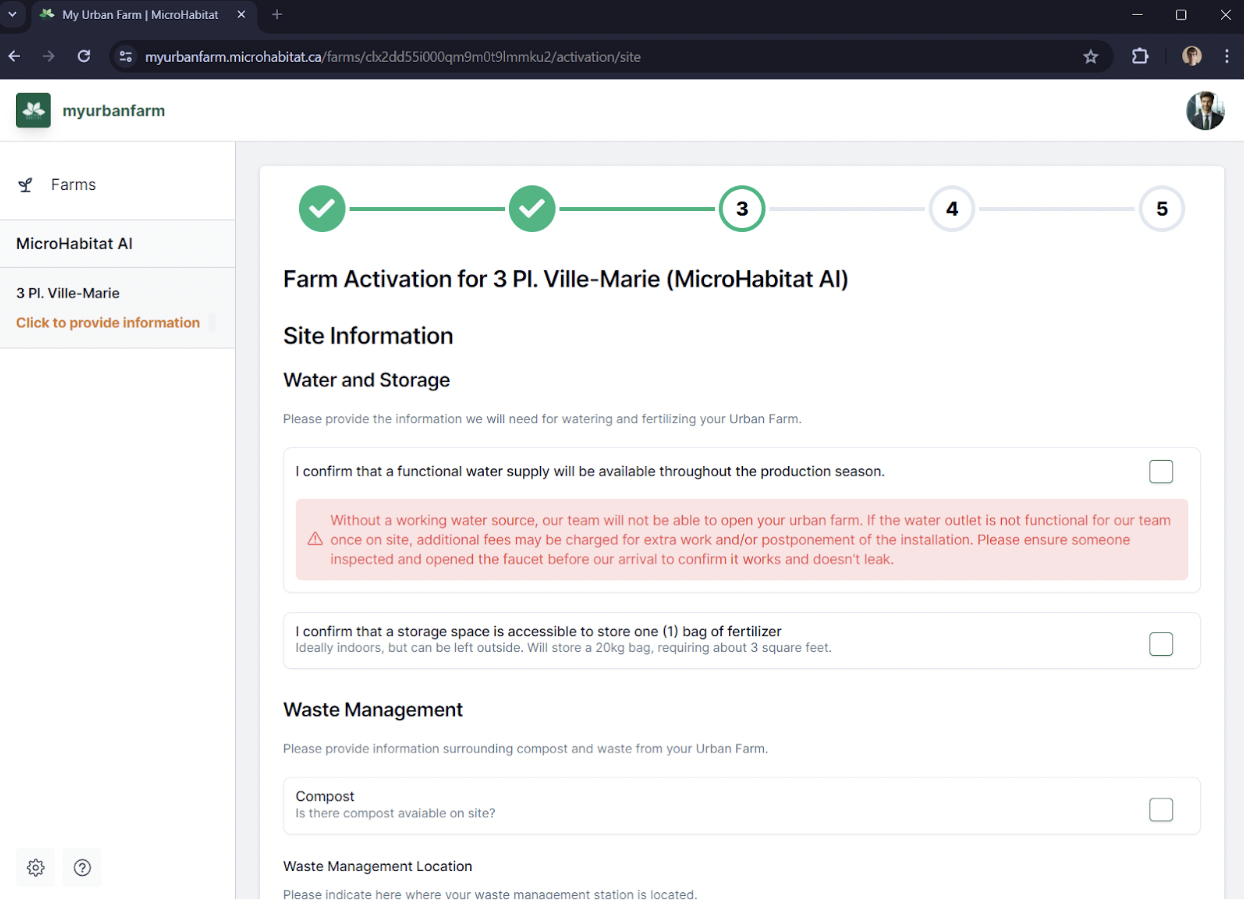Image resolution: width=1244 pixels, height=900 pixels.
Task: Select the My Urban Farm browser tab
Action: pyautogui.click(x=142, y=15)
